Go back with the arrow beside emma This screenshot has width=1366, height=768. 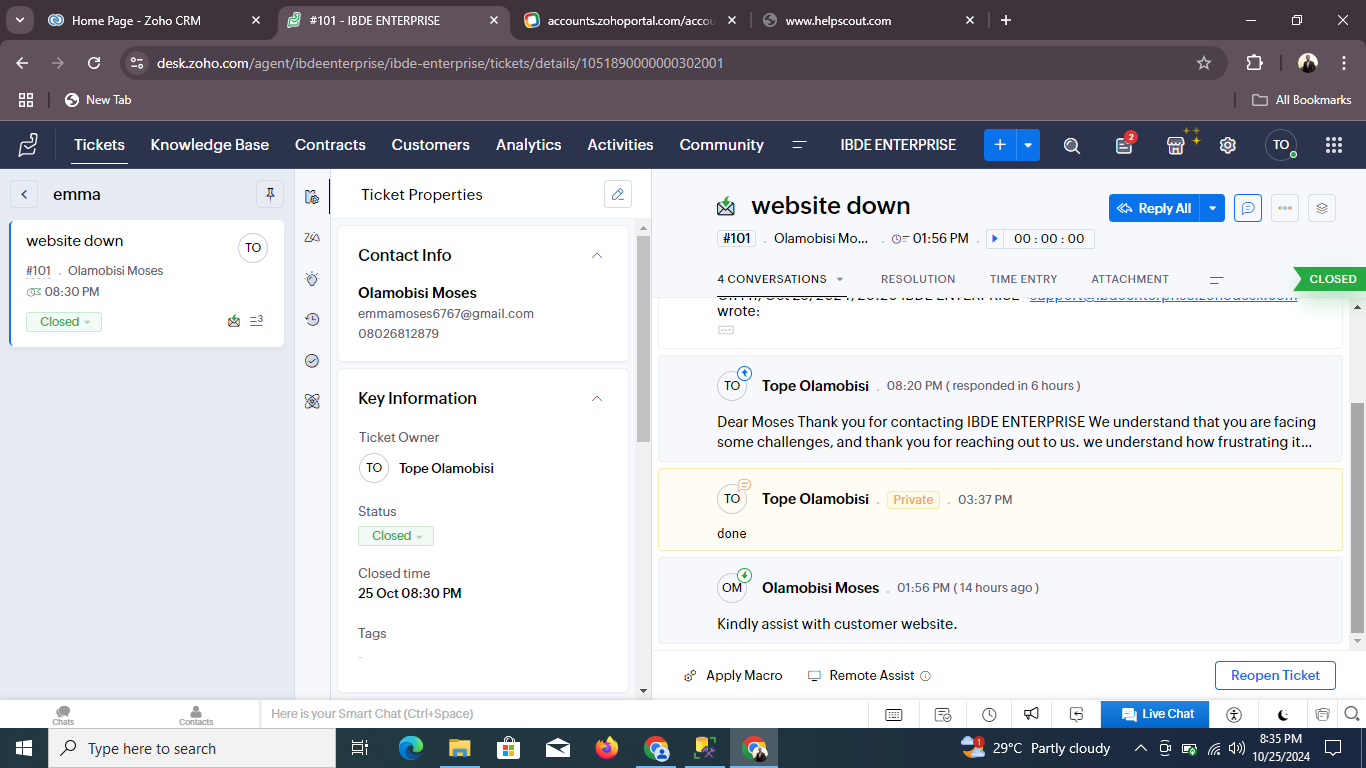pos(24,194)
